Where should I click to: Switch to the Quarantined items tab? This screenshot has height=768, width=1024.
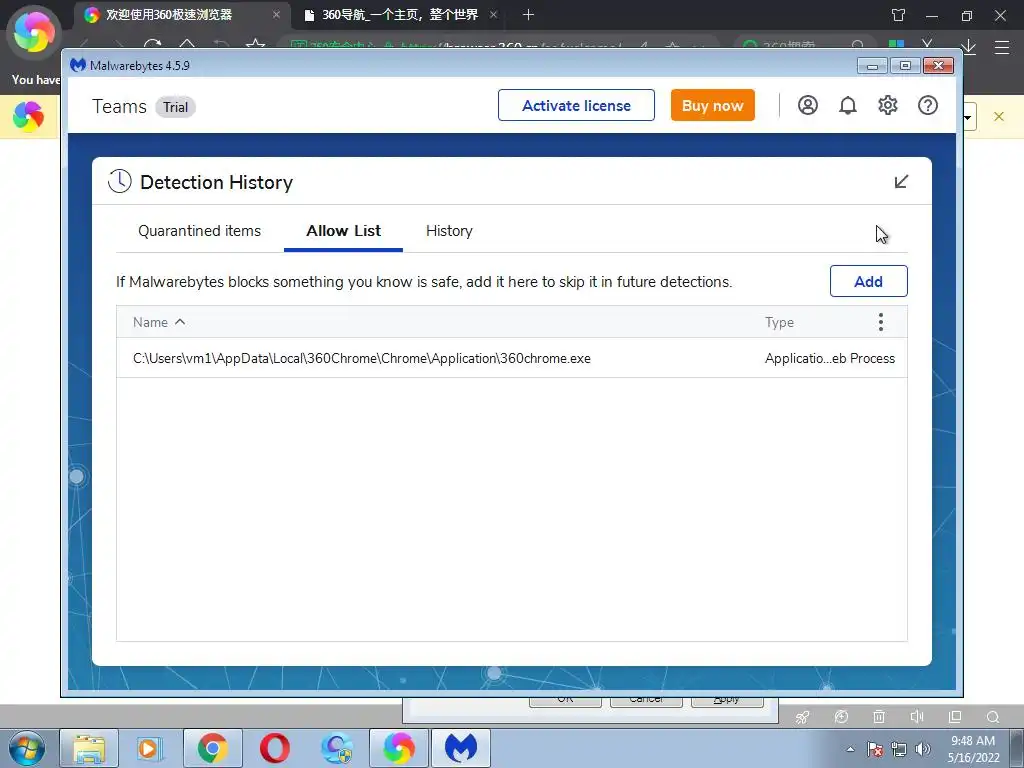[x=199, y=231]
